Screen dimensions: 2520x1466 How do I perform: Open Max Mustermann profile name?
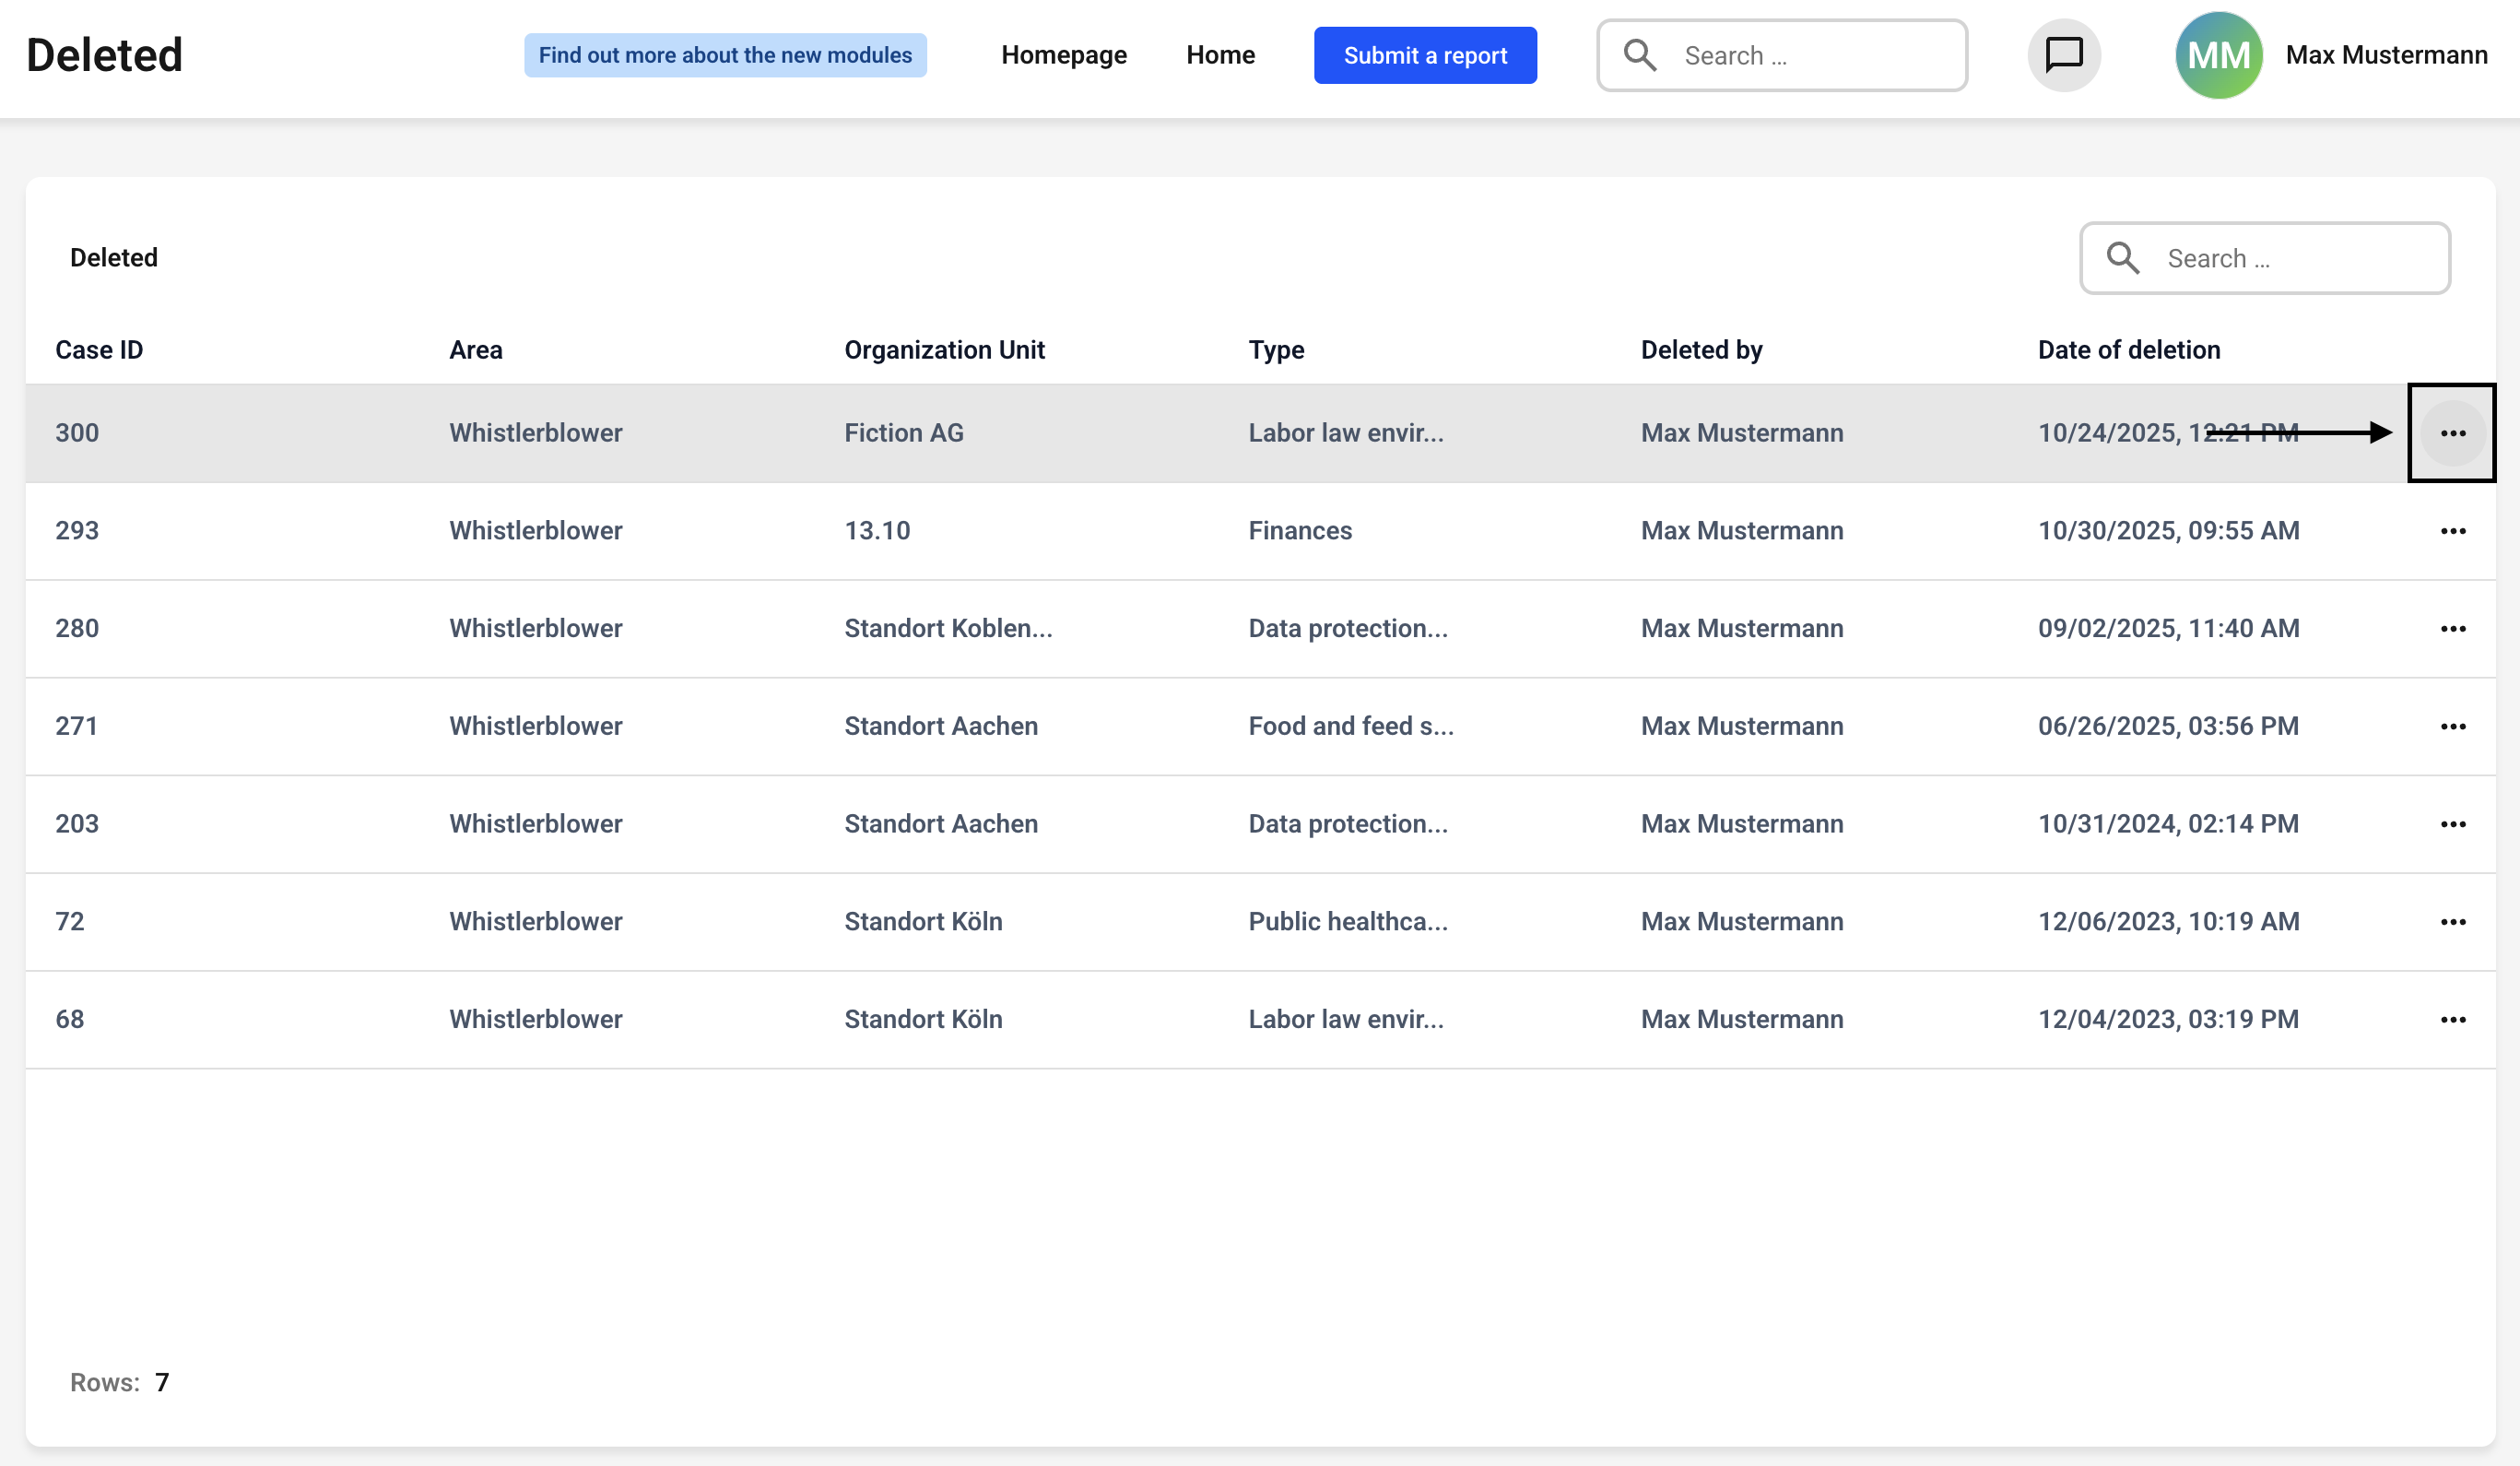2386,55
